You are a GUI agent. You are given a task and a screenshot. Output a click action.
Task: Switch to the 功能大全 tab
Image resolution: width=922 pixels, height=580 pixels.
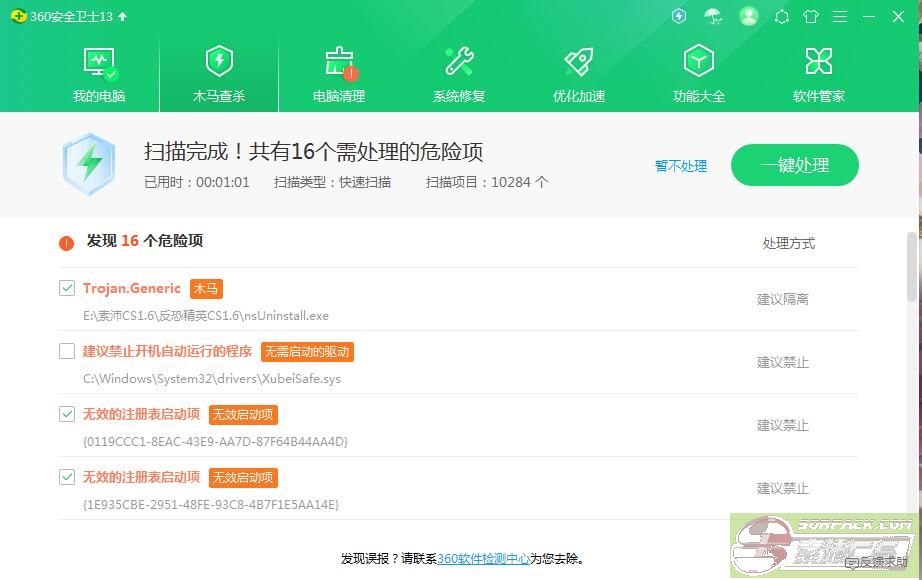point(699,75)
